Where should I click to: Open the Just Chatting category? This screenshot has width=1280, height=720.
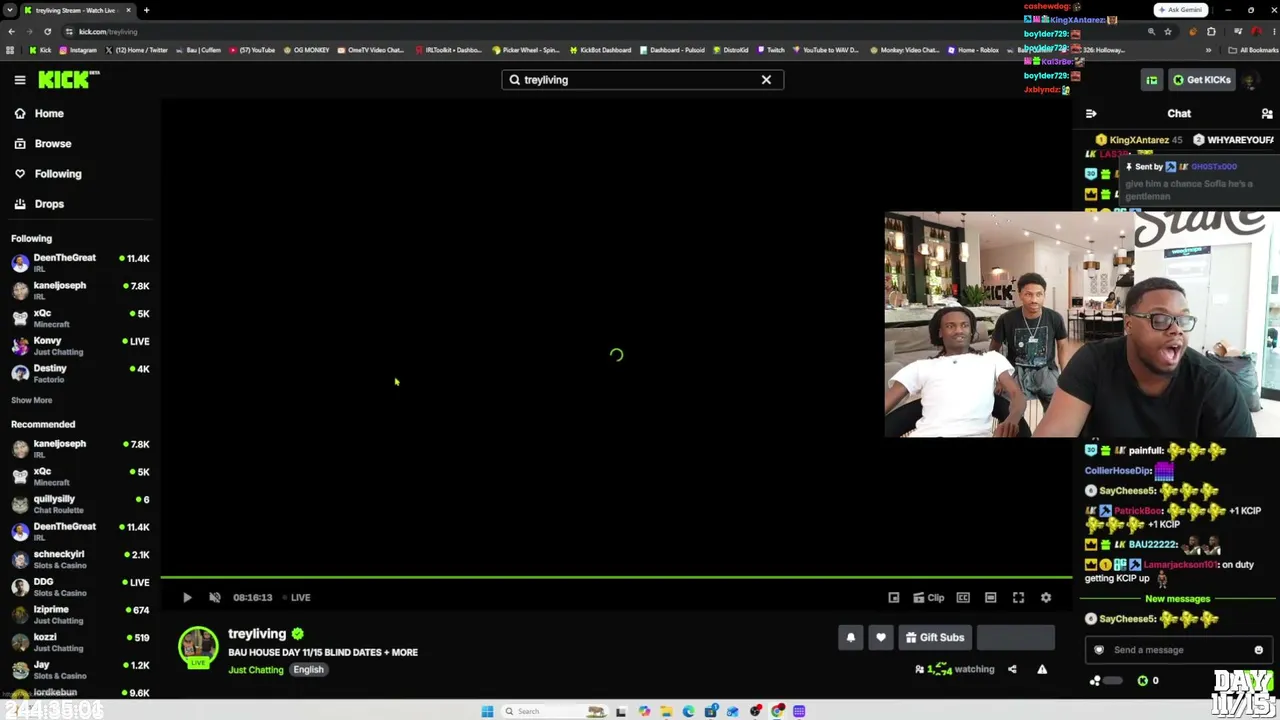pyautogui.click(x=256, y=670)
